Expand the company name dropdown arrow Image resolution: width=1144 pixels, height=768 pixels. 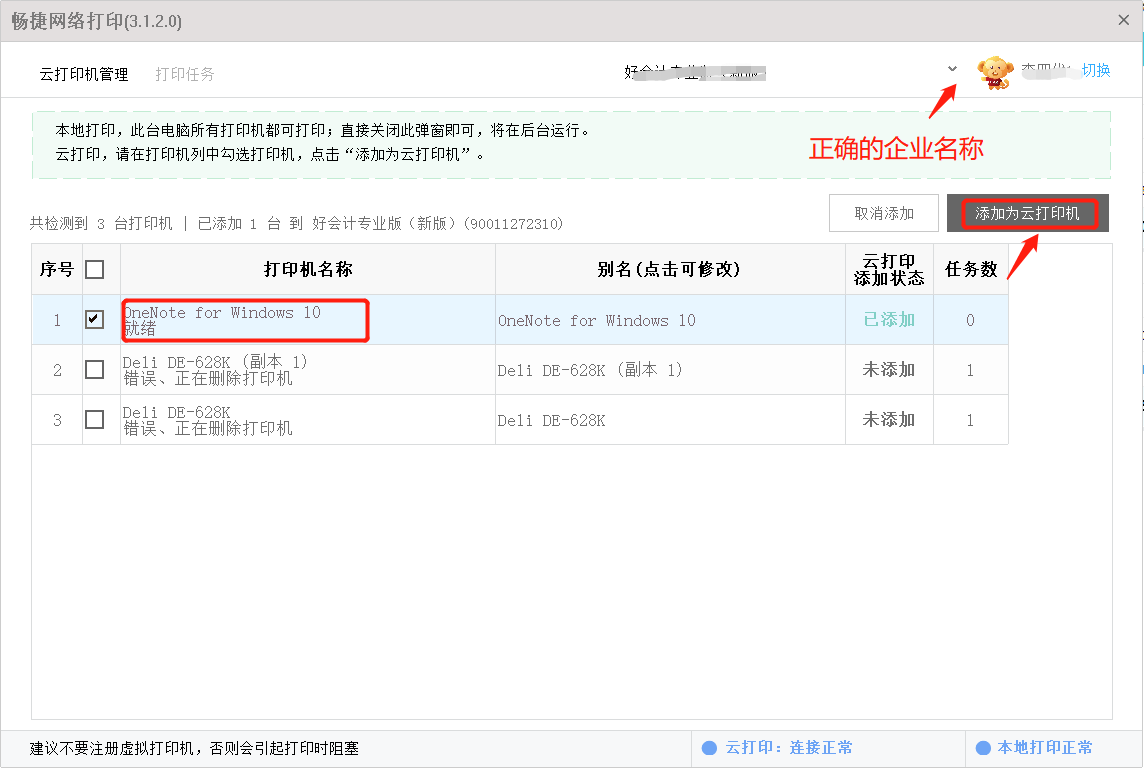pos(952,69)
